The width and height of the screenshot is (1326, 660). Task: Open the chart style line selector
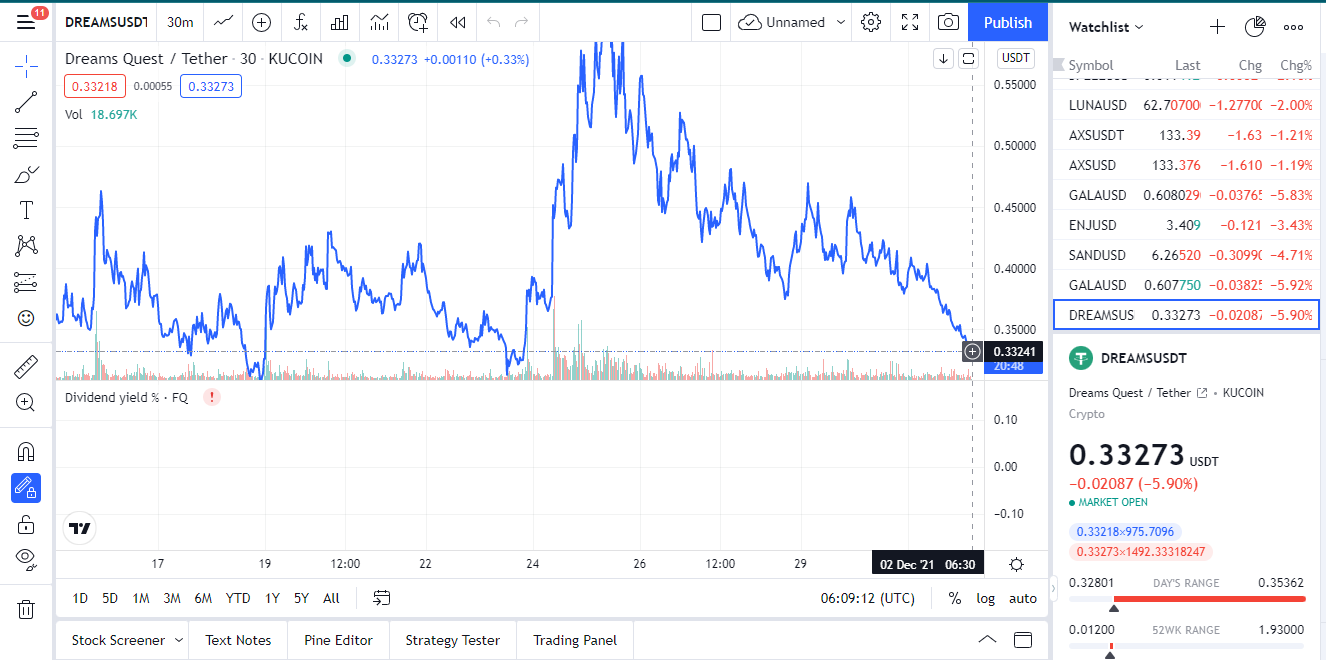click(224, 22)
